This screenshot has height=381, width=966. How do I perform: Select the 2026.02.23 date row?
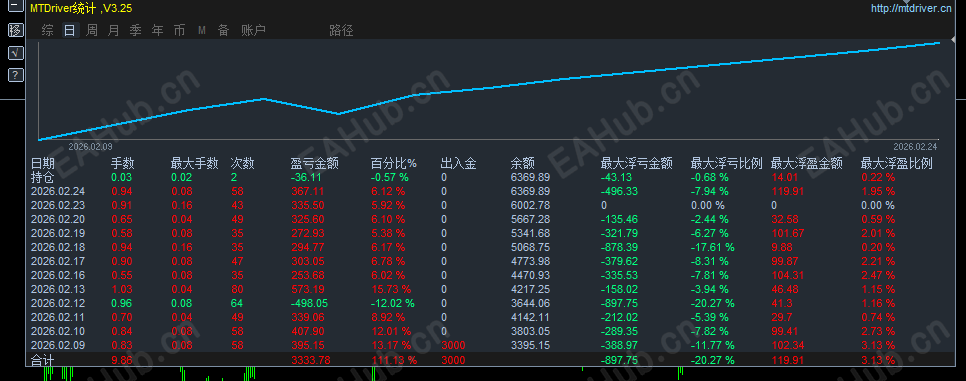[58, 205]
